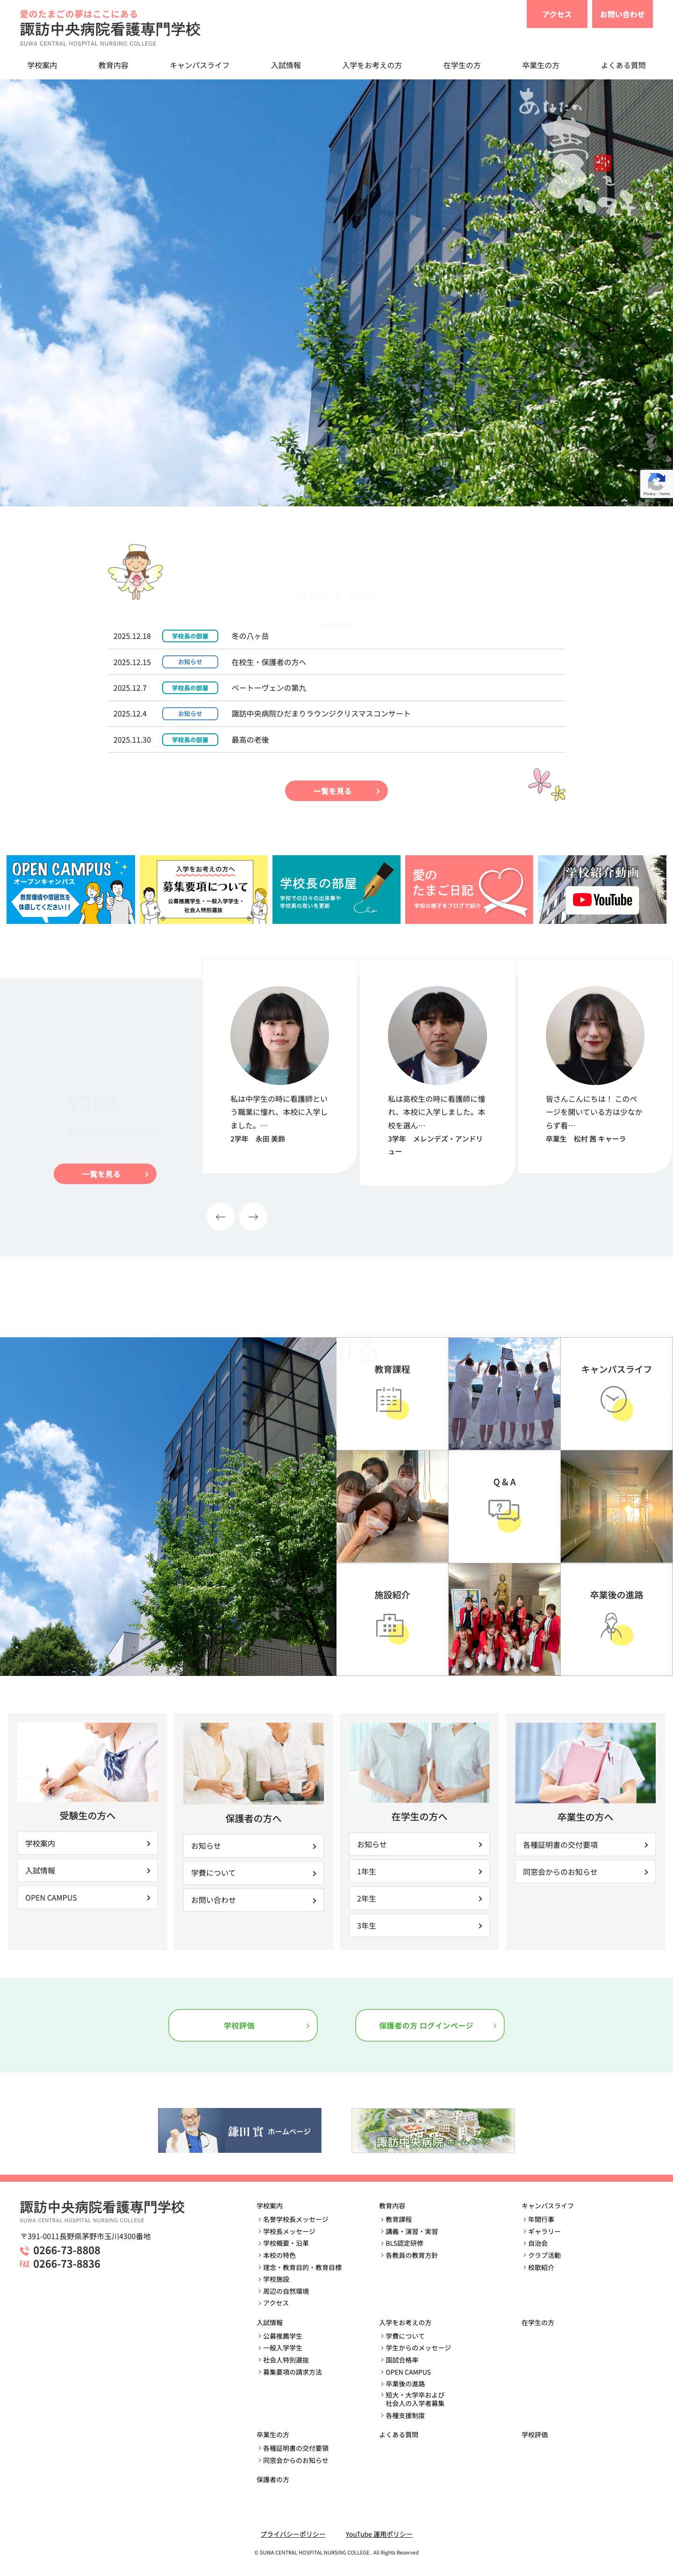Expand お問い合わせ under 保護者の方へ
673x2576 pixels.
coord(253,1900)
